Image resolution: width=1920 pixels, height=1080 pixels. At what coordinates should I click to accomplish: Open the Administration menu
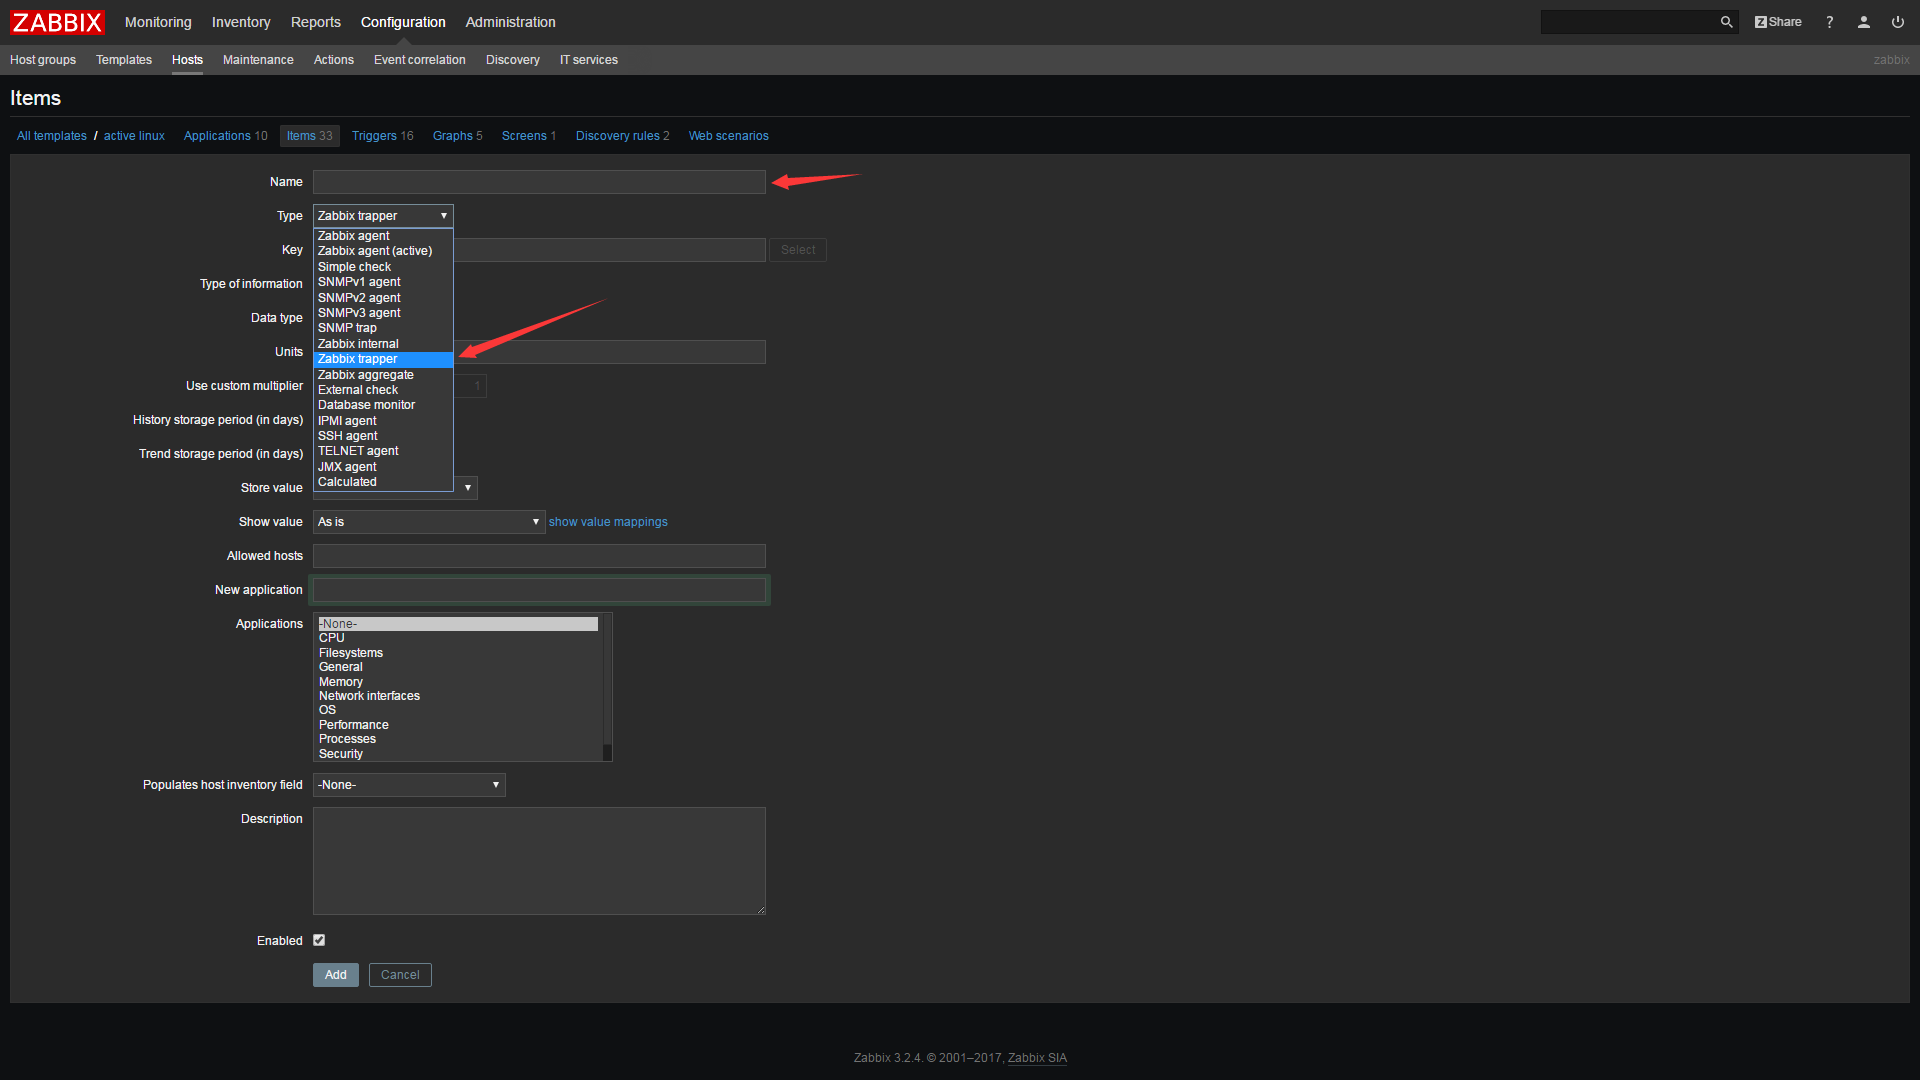[x=510, y=22]
